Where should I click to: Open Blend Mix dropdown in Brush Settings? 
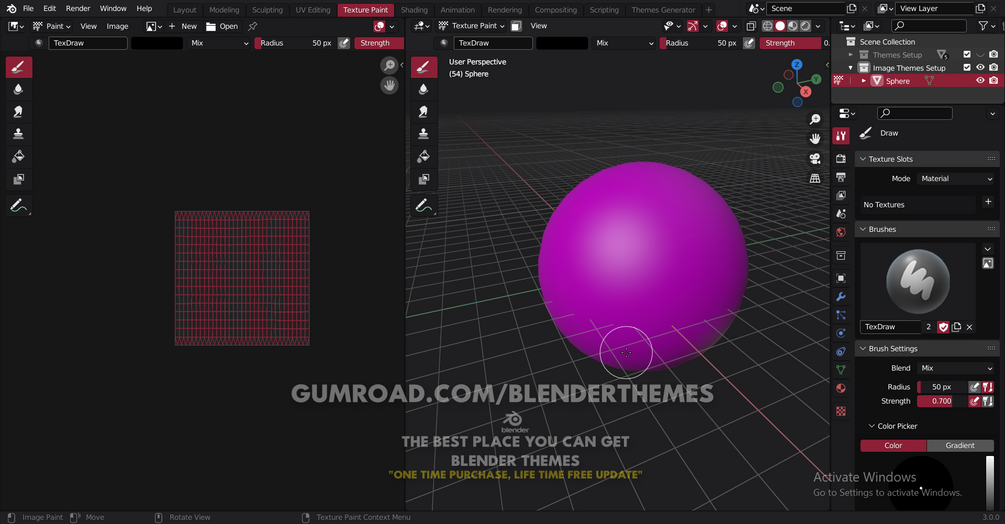click(956, 368)
